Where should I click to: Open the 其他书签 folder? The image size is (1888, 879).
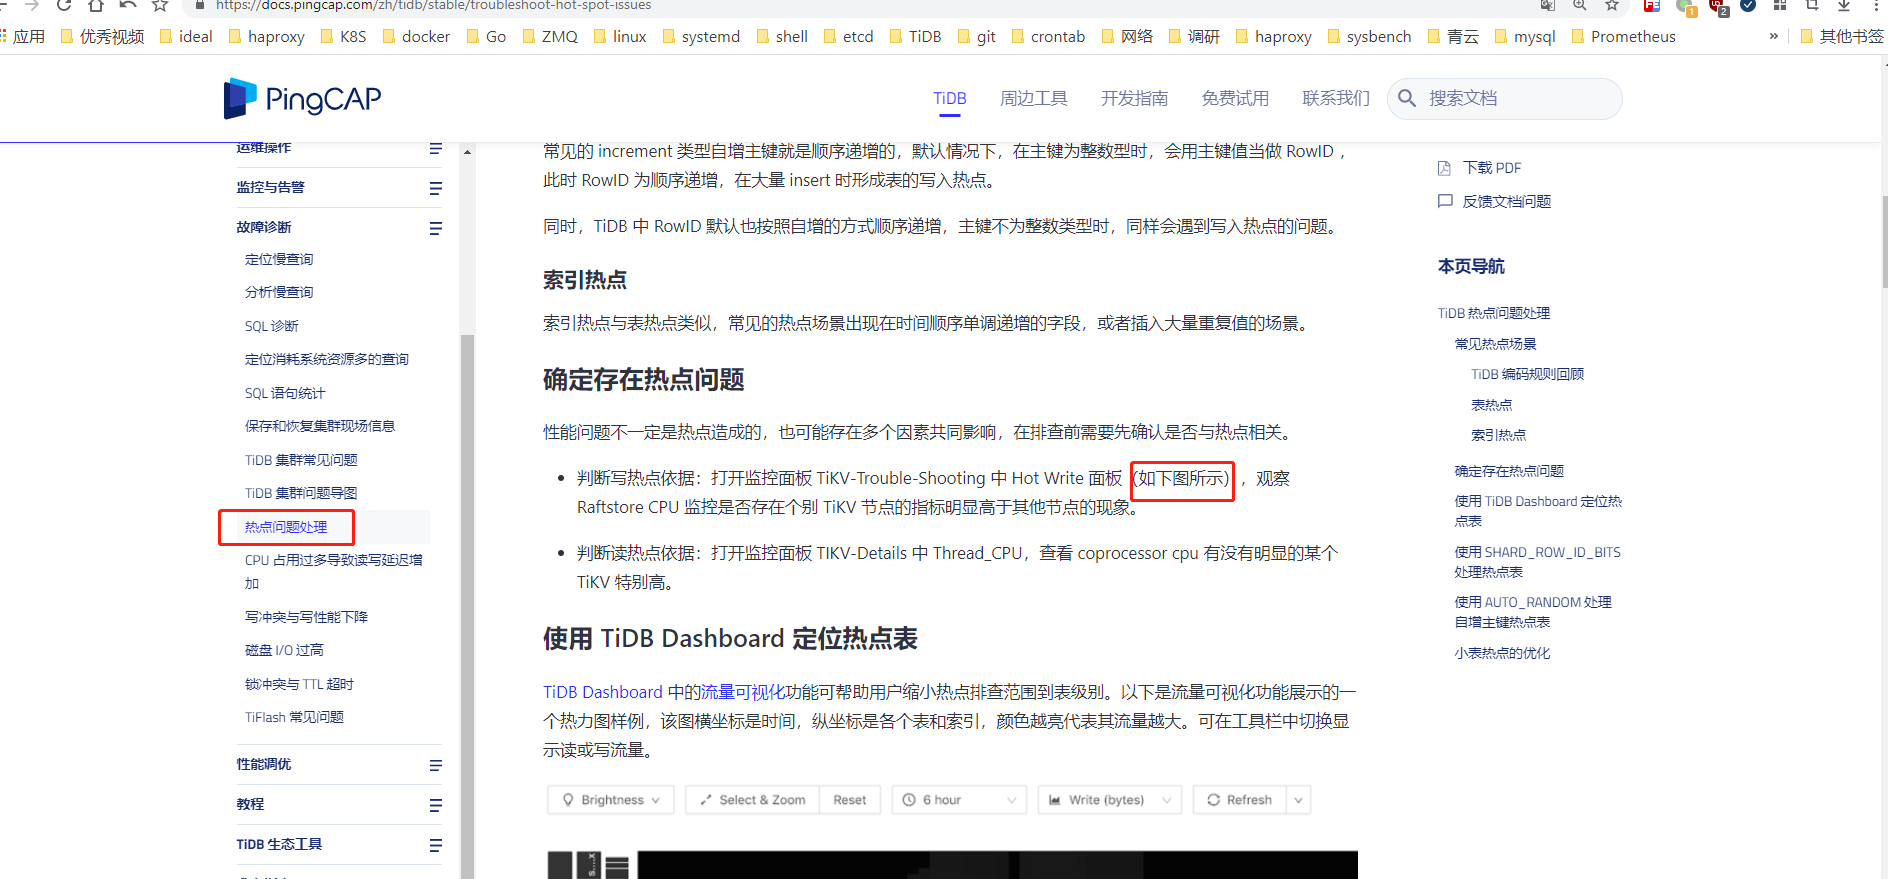pyautogui.click(x=1842, y=37)
